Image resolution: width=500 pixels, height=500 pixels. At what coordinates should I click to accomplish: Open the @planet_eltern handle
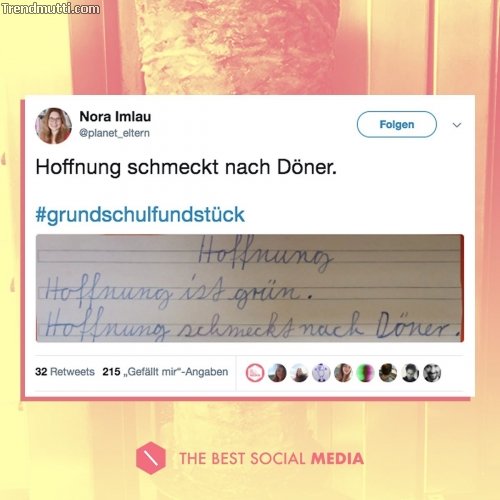coord(114,133)
